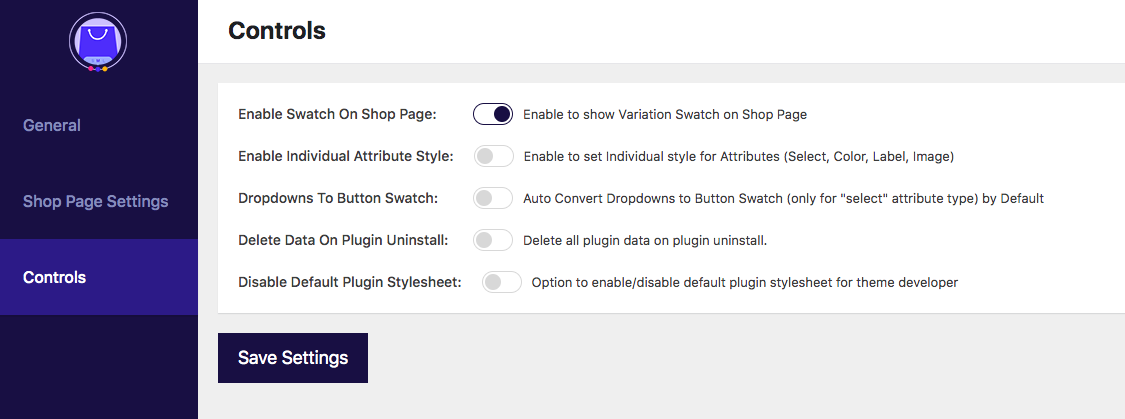1125x419 pixels.
Task: Disable the Enable Swatch On Shop Page toggle
Action: coord(493,114)
